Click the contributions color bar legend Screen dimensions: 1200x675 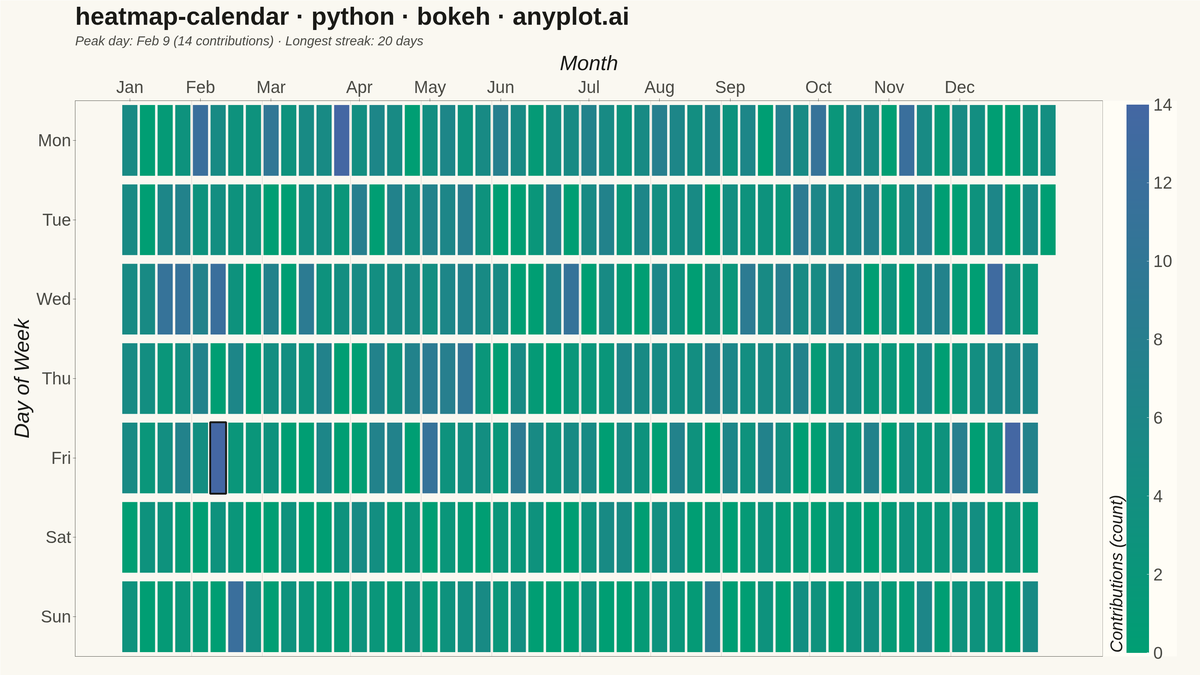1137,379
